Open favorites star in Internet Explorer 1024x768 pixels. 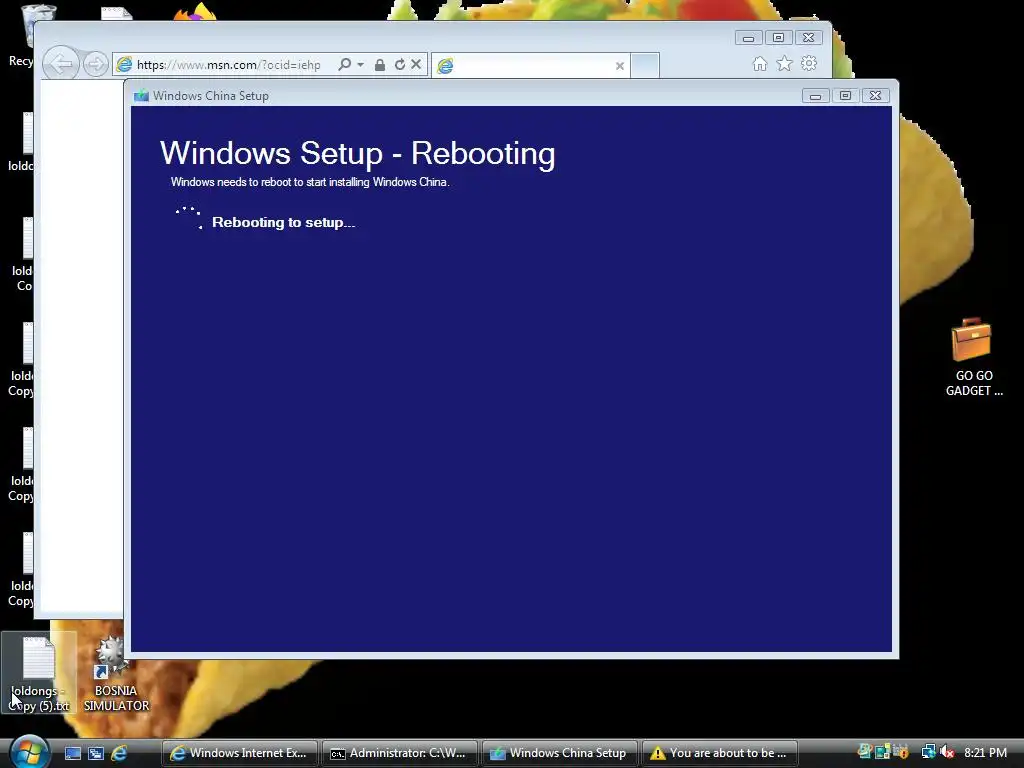784,63
